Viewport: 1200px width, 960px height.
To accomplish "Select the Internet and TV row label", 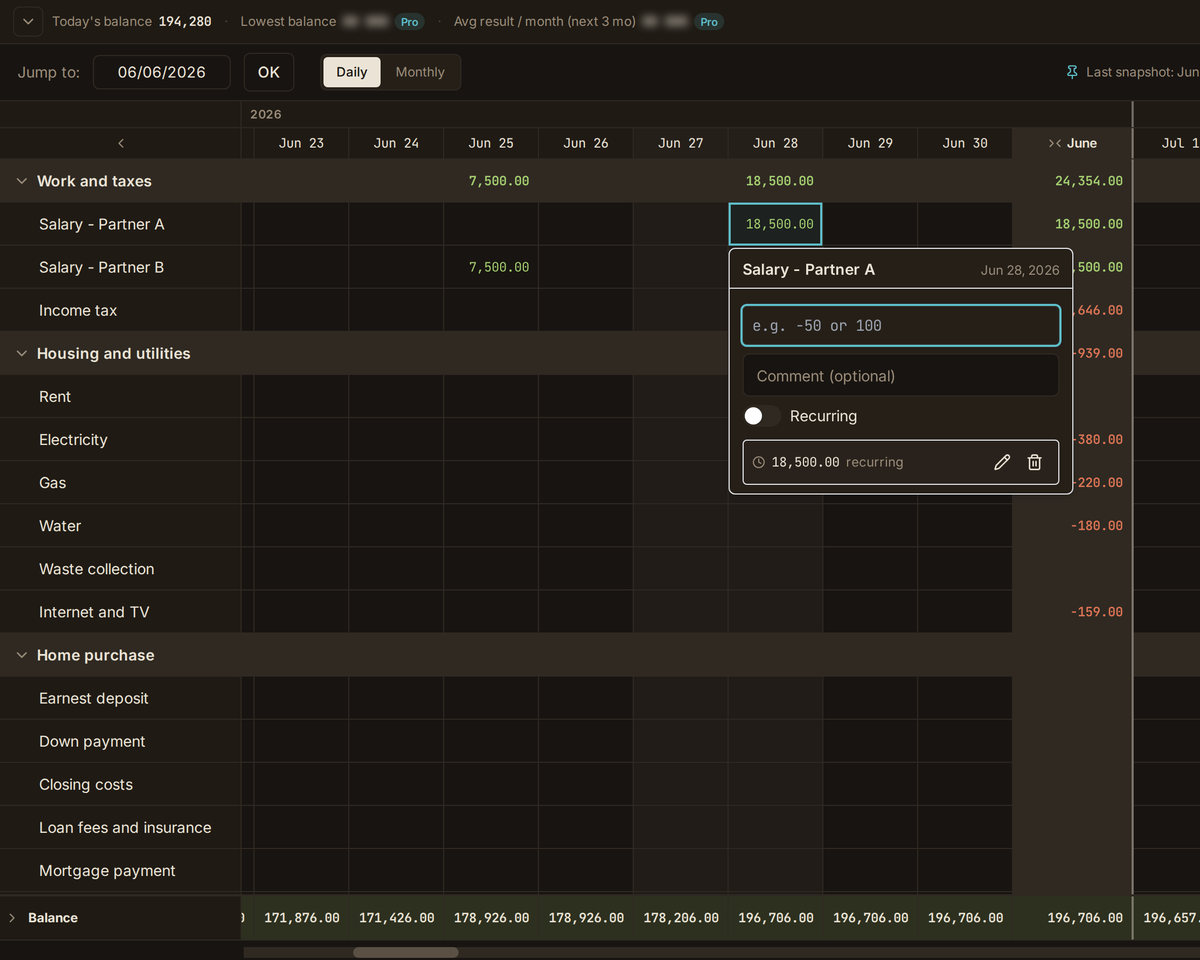I will 94,611.
